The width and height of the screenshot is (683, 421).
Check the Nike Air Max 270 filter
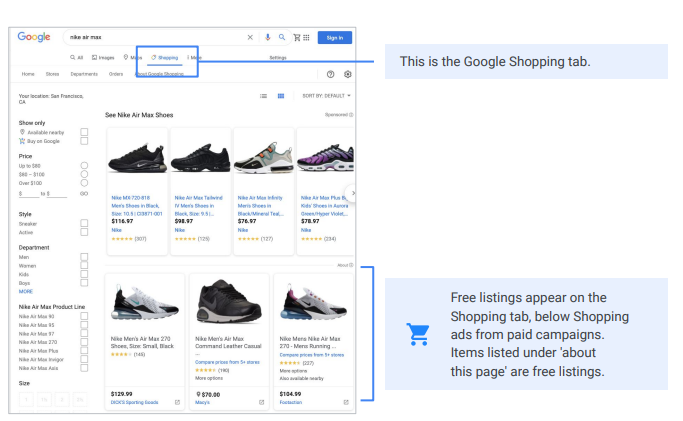[x=84, y=342]
